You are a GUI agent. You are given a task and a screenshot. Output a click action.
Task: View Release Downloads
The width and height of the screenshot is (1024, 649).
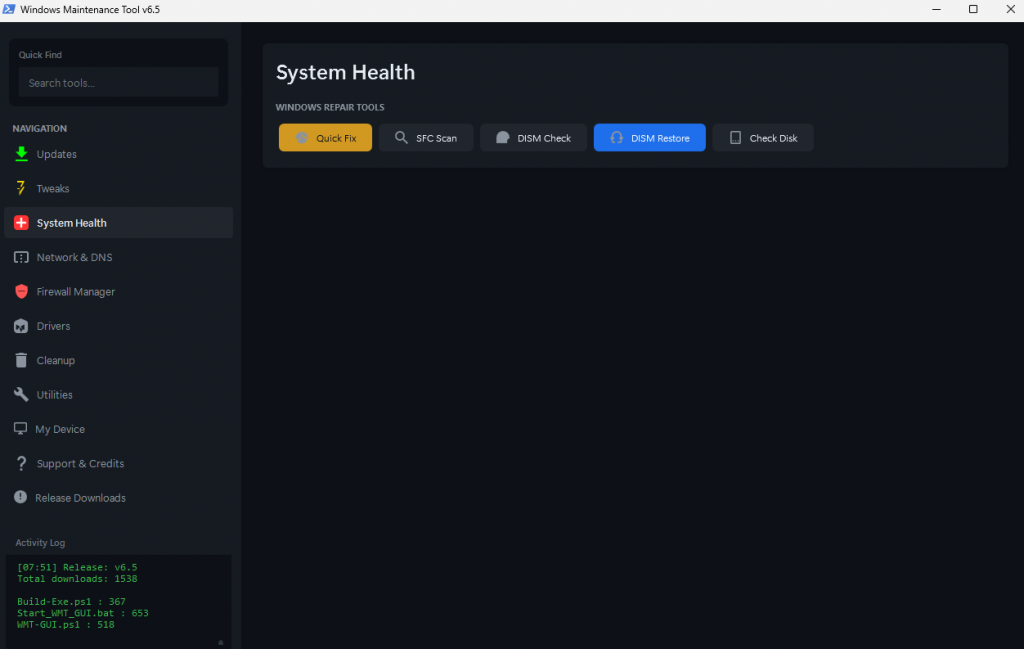click(118, 498)
